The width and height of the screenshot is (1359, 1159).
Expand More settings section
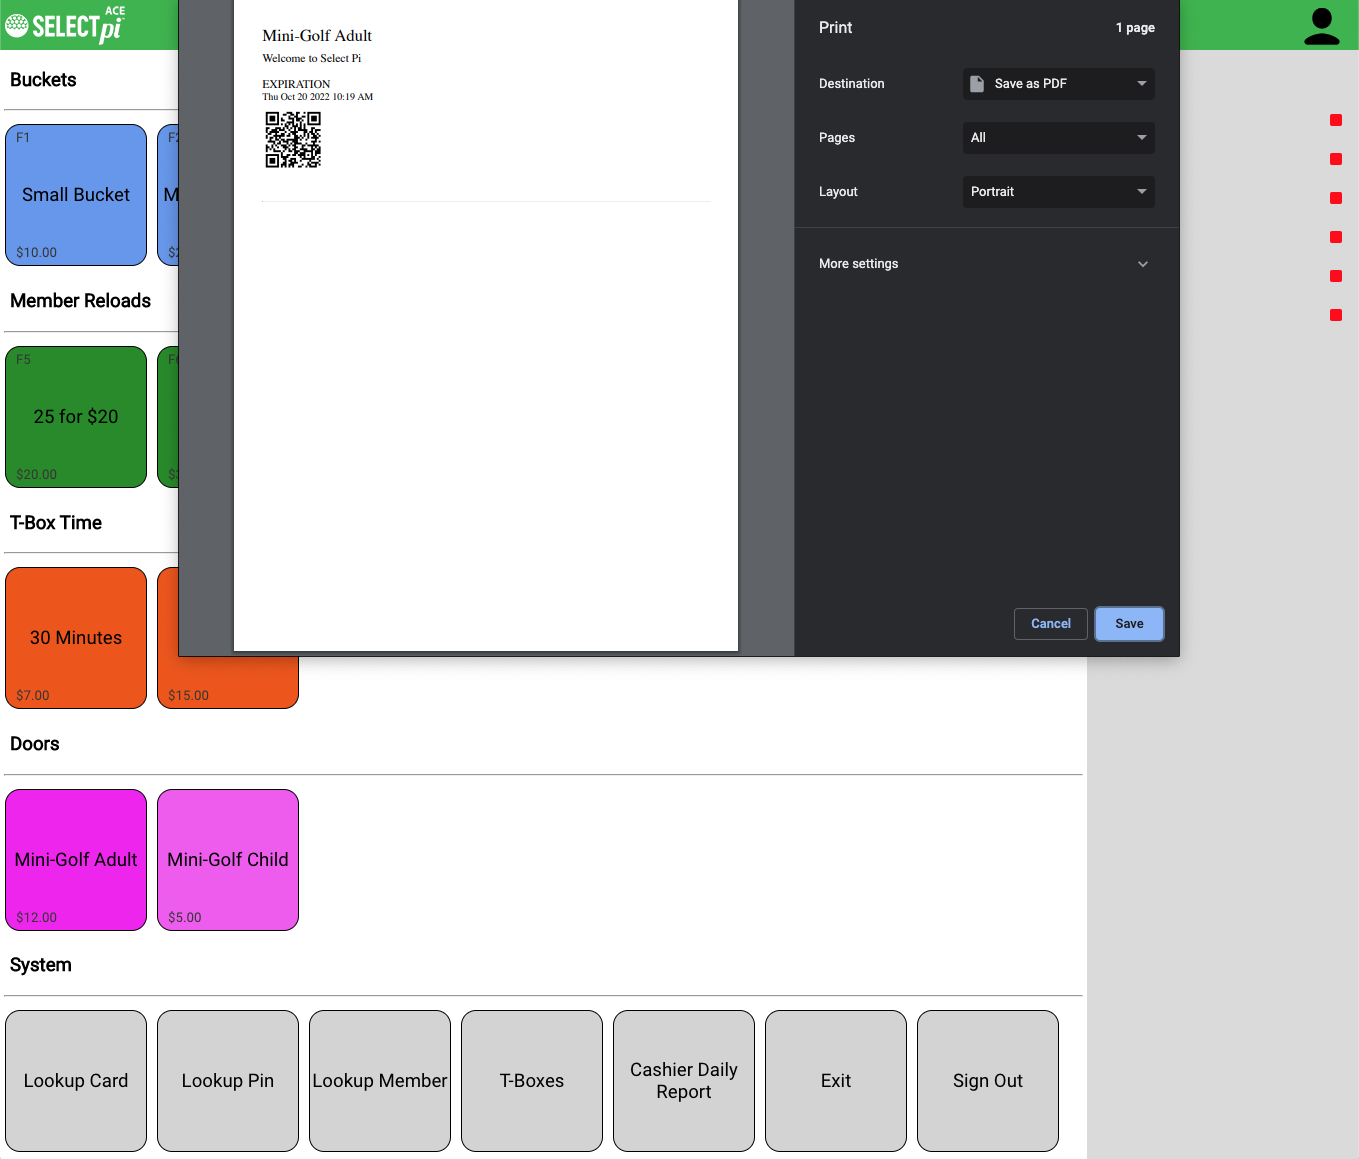click(x=985, y=264)
